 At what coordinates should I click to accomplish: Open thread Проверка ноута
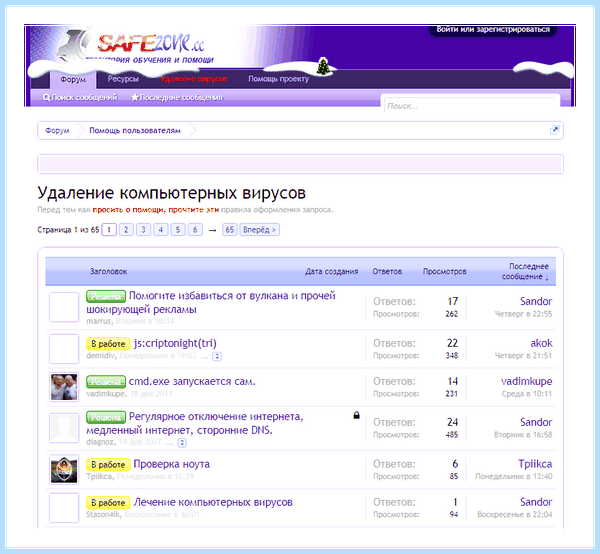coord(171,464)
